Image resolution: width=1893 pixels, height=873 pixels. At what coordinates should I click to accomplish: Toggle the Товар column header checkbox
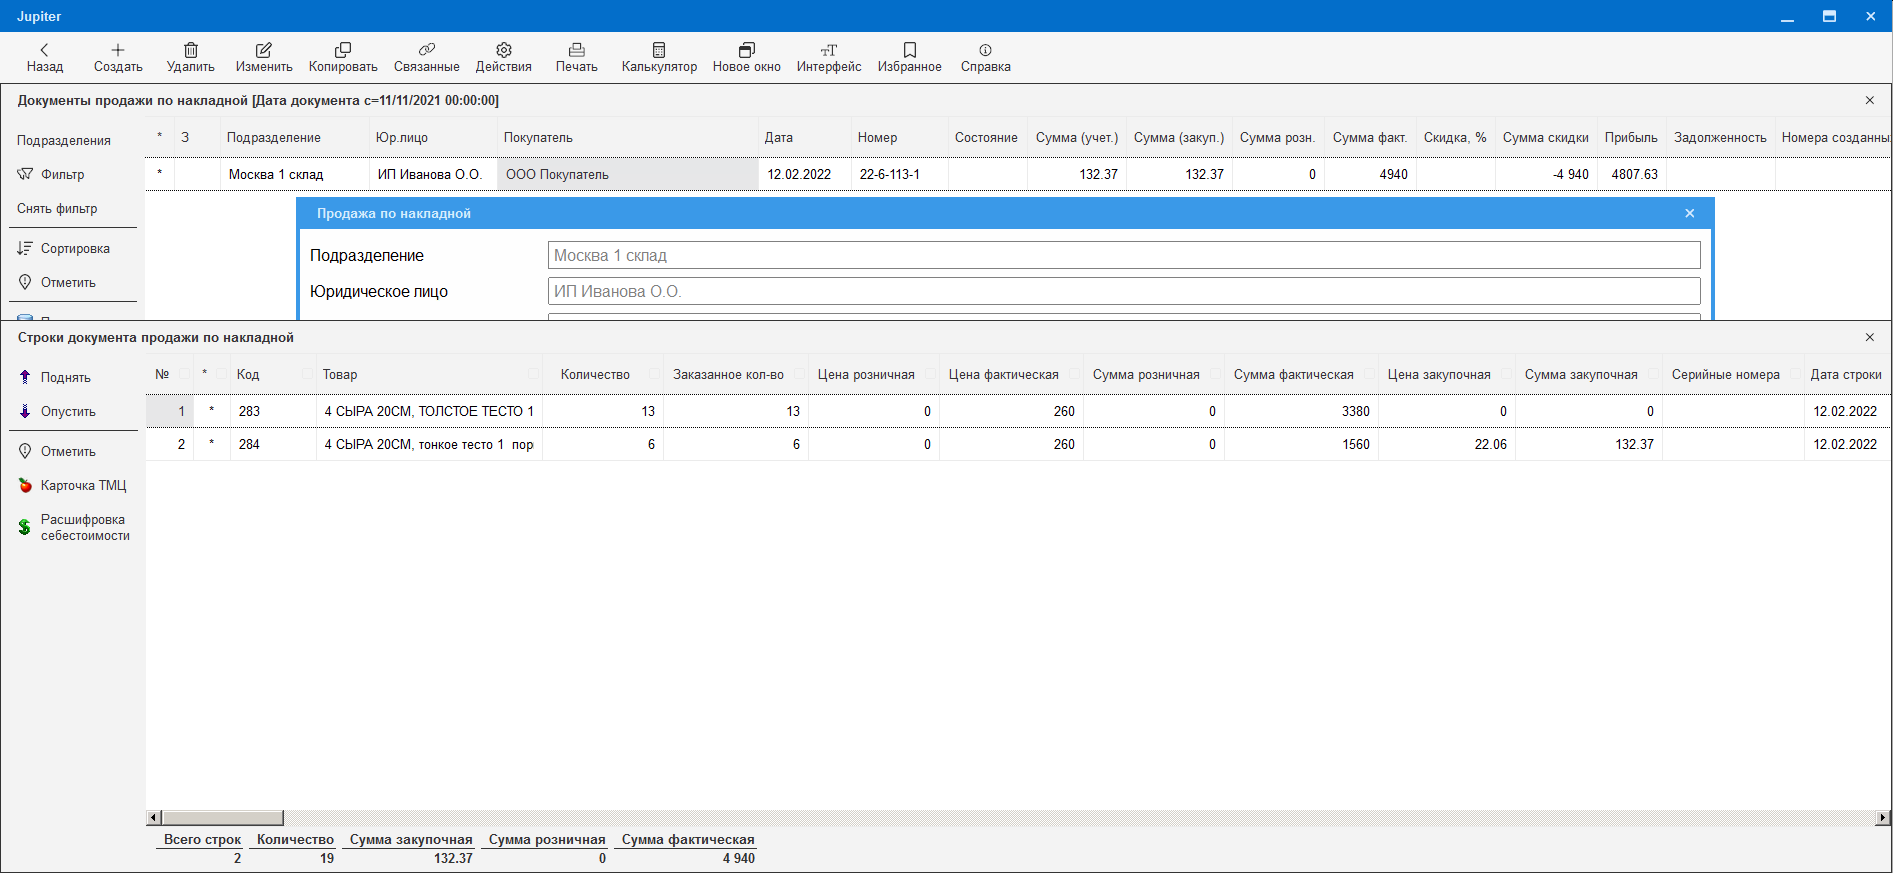pyautogui.click(x=533, y=374)
